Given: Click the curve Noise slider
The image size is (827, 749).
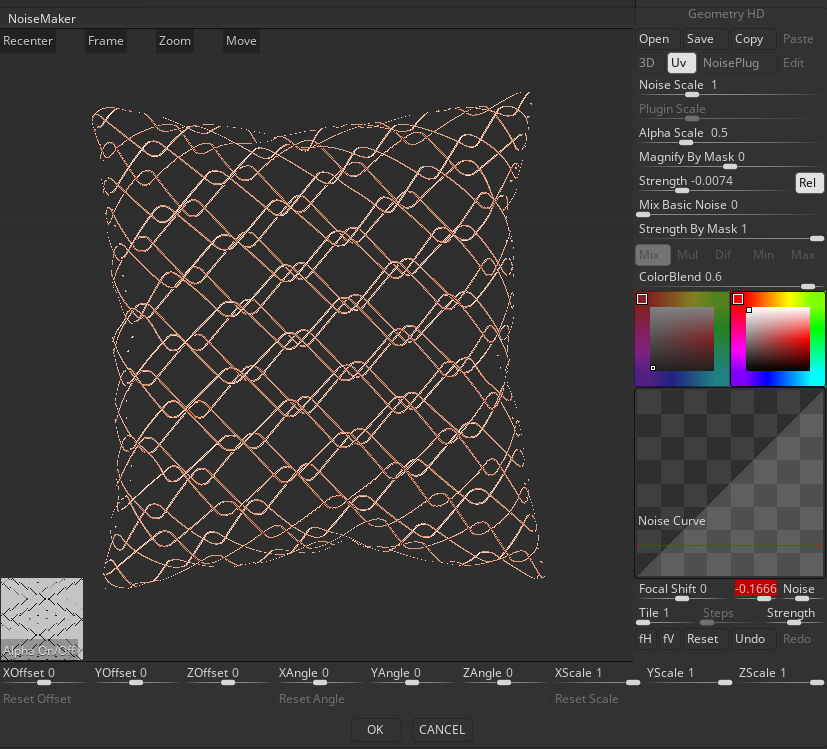Looking at the screenshot, I should (801, 592).
